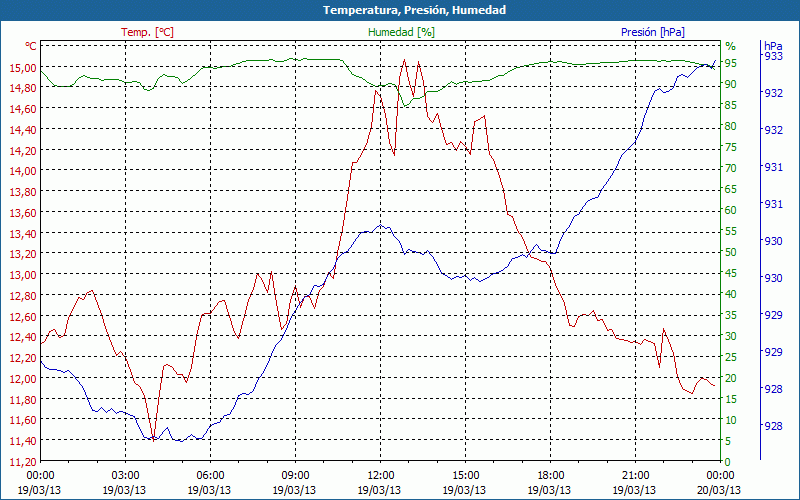This screenshot has height=500, width=800.
Task: Click the 11,40 temperature axis value
Action: coord(23,441)
